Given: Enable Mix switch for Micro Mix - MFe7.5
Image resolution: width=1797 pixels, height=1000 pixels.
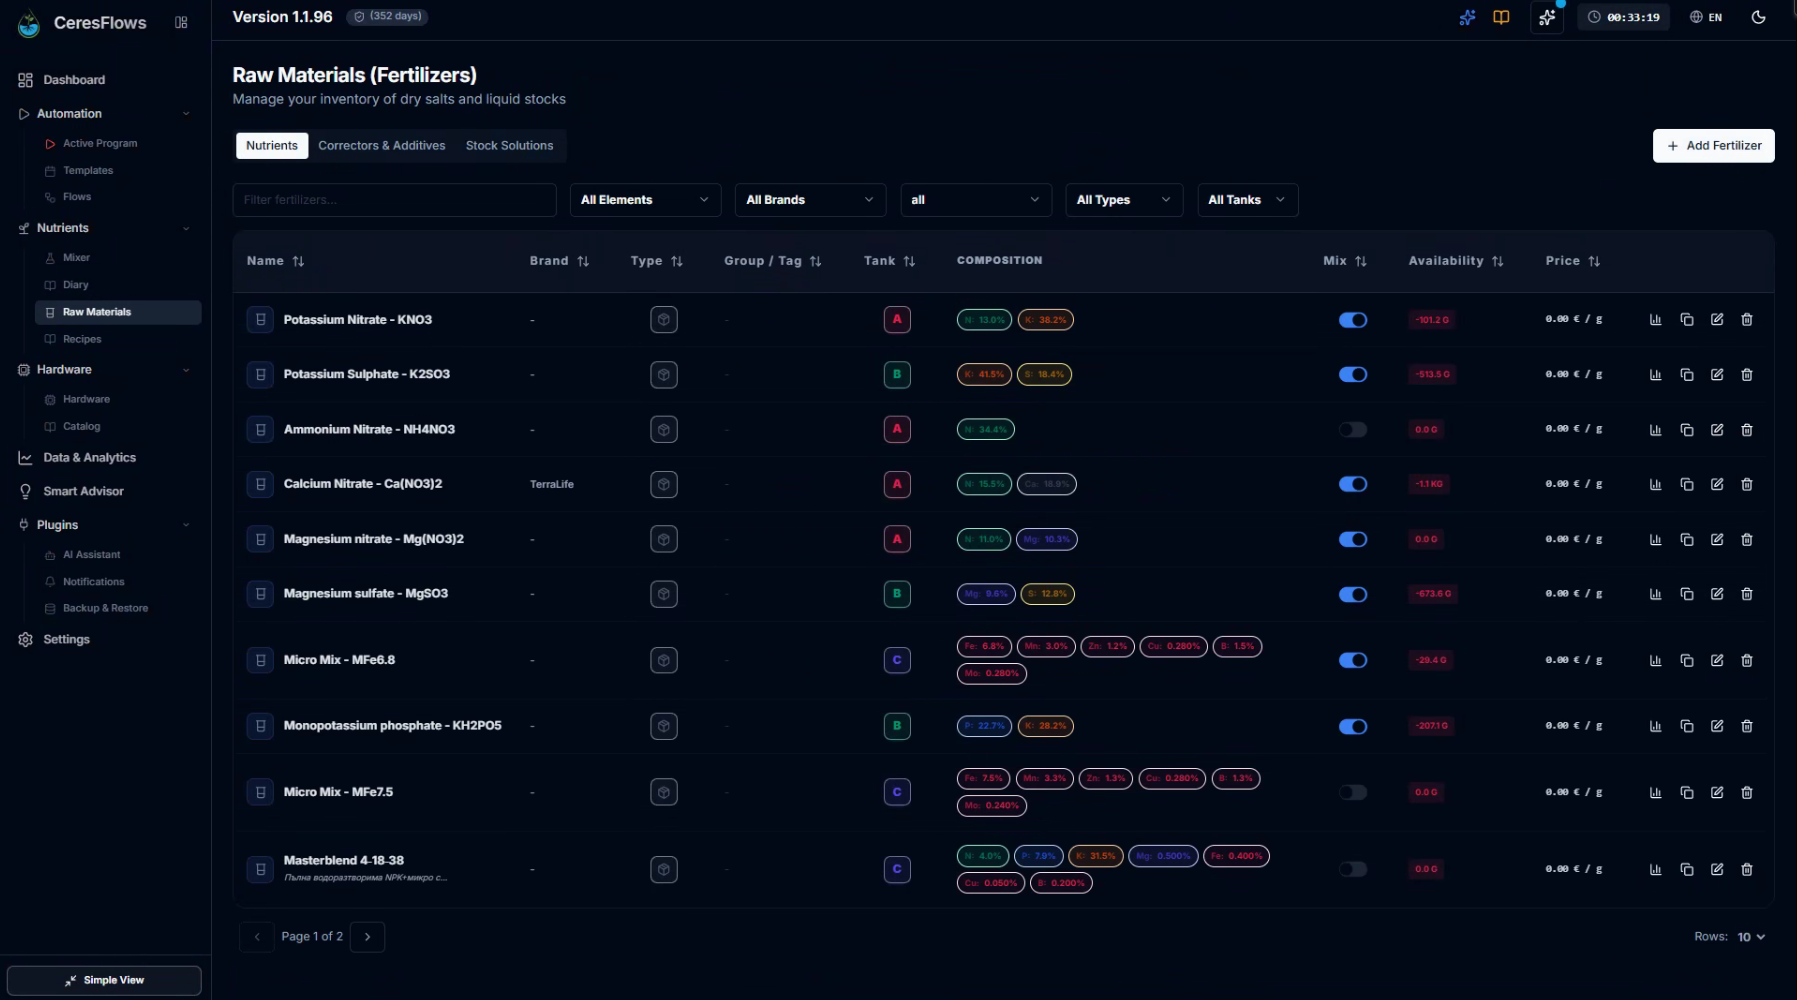Looking at the screenshot, I should [x=1352, y=792].
